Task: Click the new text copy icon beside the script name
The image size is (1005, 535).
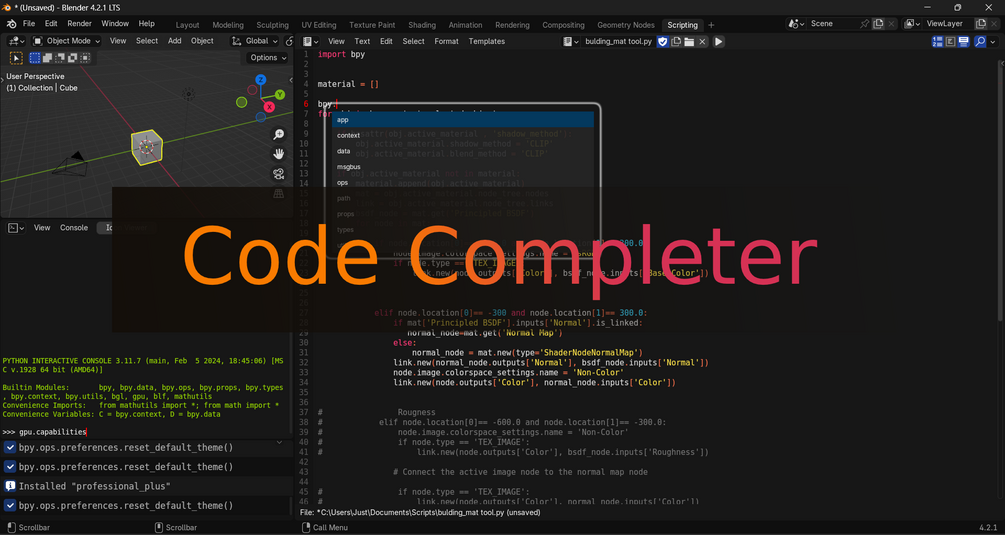Action: coord(676,42)
